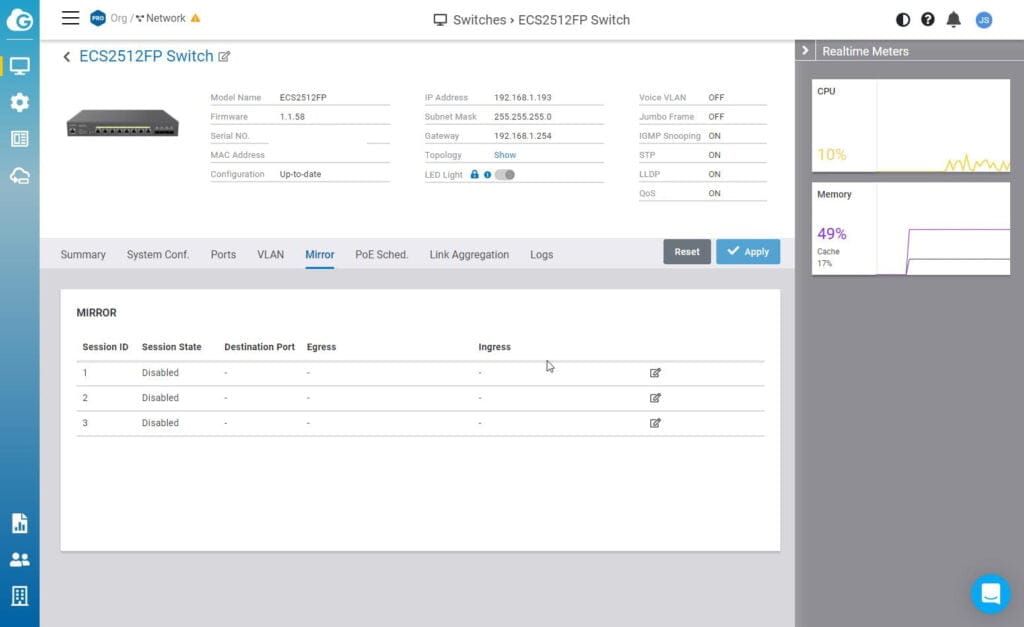Open the reports chart icon in sidebar
The width and height of the screenshot is (1024, 627).
click(19, 523)
